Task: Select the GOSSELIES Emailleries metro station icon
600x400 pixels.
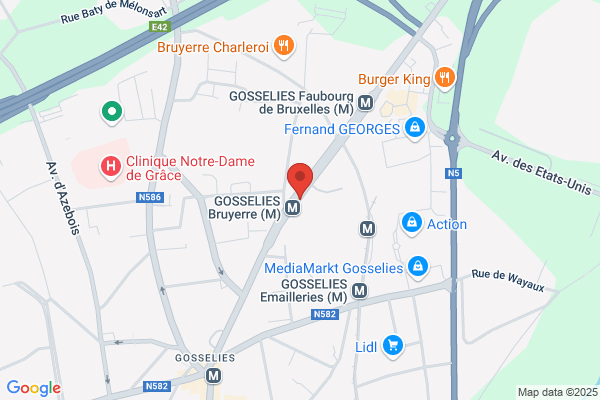Action: point(359,291)
